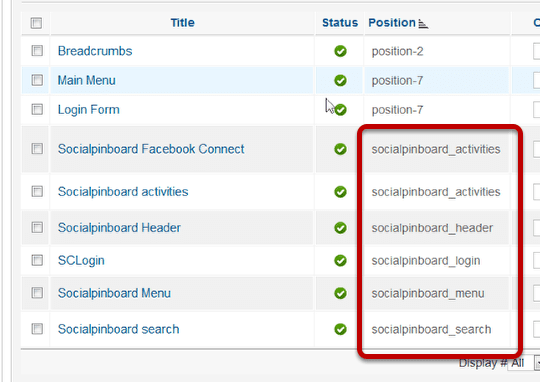This screenshot has height=382, width=540.
Task: Click socialpinboard_activities in Facebook Connect row
Action: pyautogui.click(x=436, y=149)
